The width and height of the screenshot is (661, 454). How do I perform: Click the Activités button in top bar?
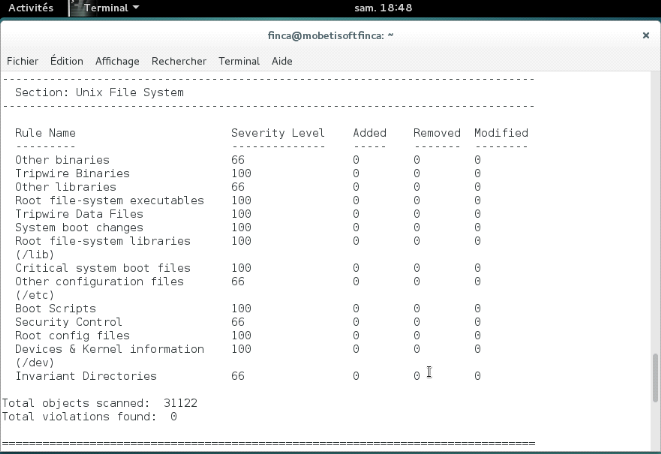(x=31, y=8)
